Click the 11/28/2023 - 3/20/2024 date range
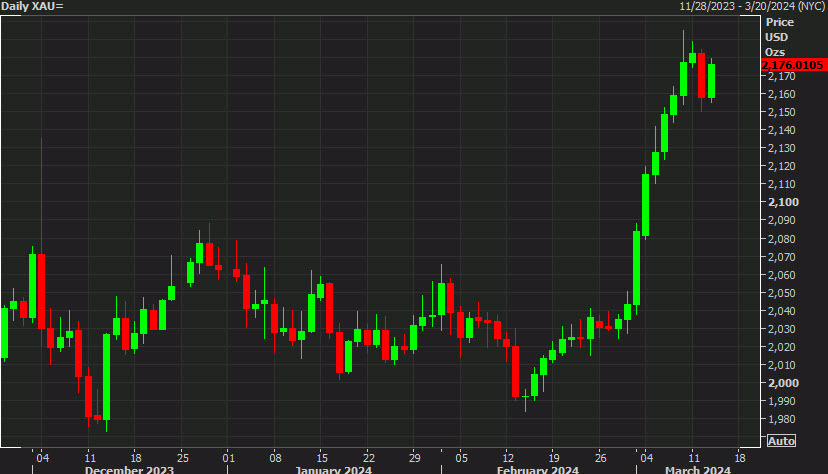This screenshot has width=828, height=474. pyautogui.click(x=752, y=6)
